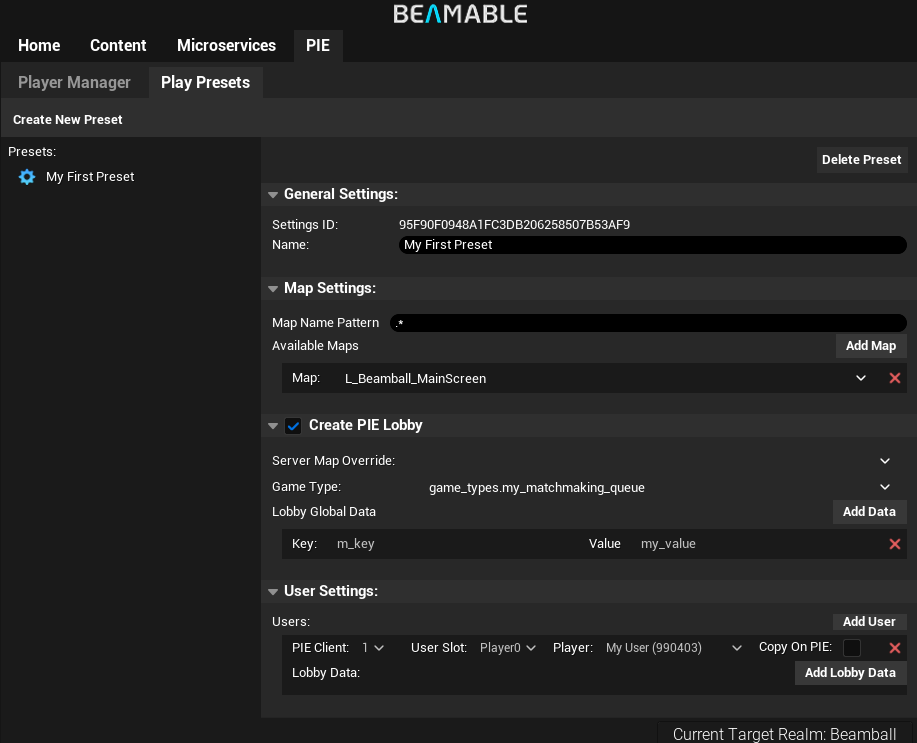Screen dimensions: 917x743
Task: Enable the Copy On PIE checkbox
Action: click(x=852, y=648)
